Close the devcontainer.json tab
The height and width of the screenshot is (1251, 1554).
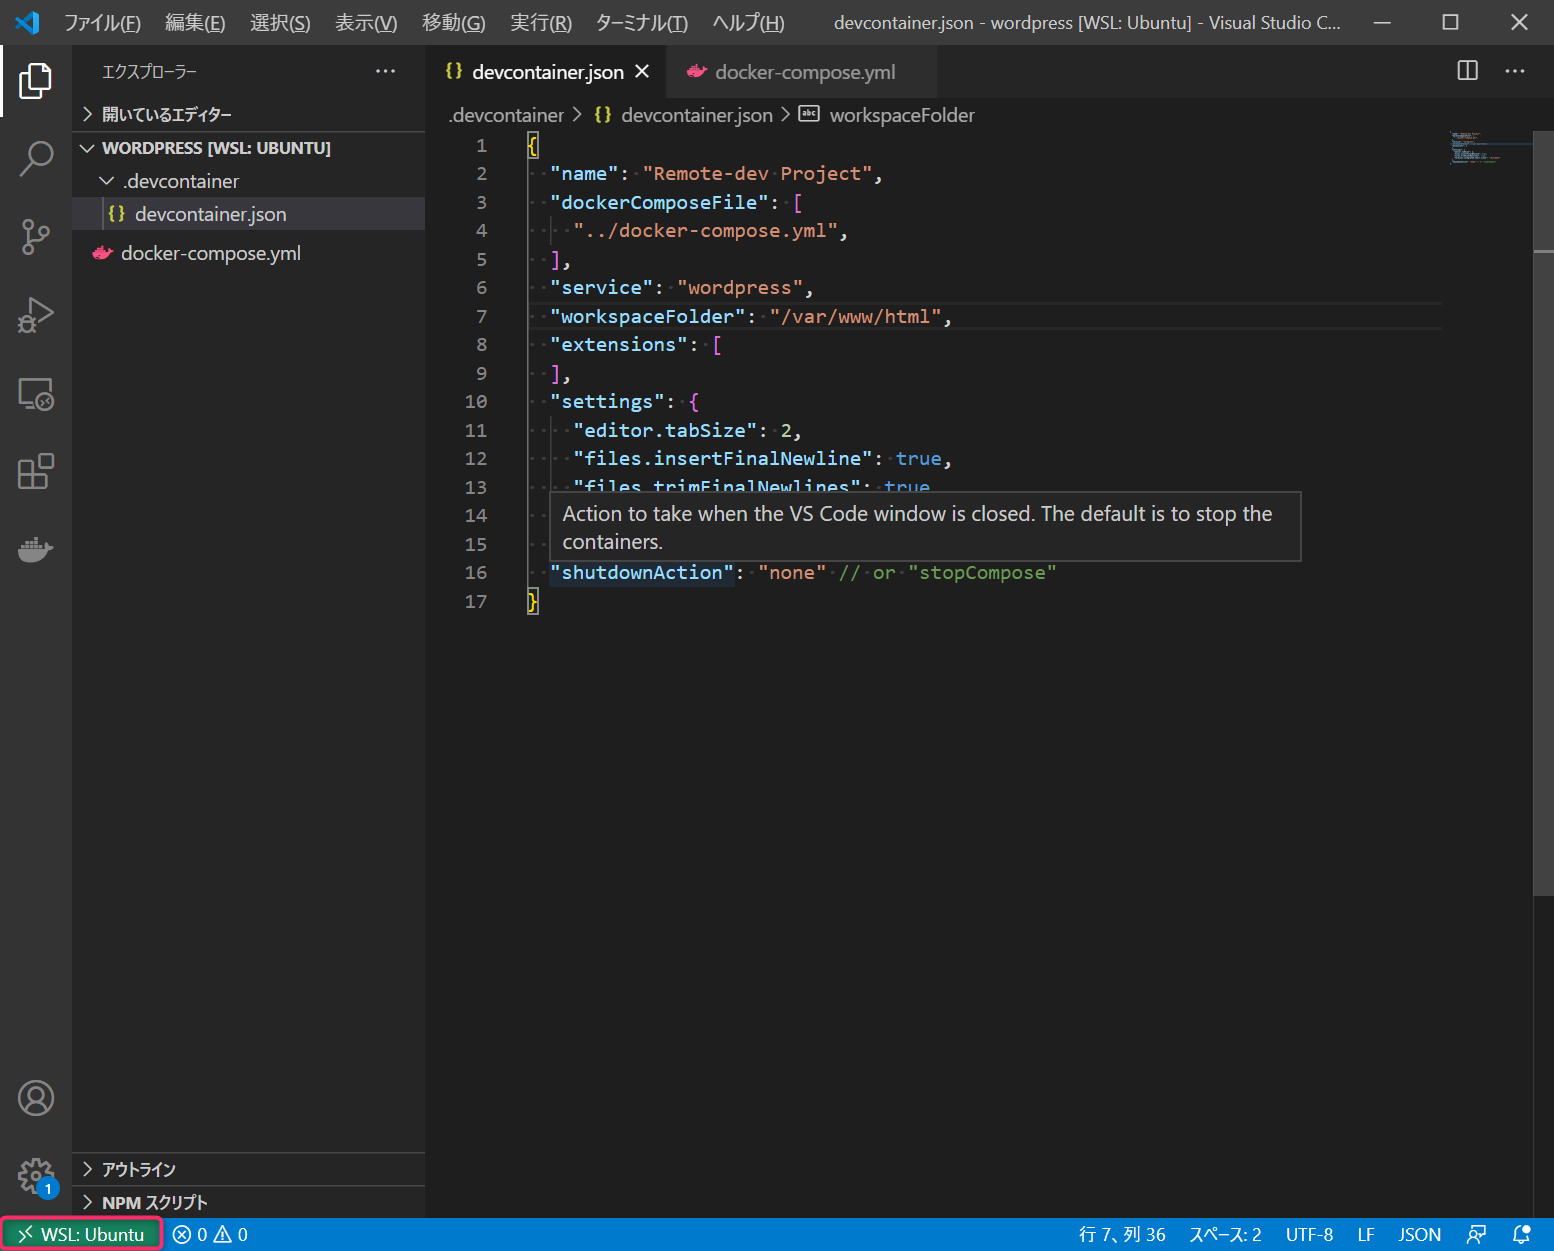point(642,72)
